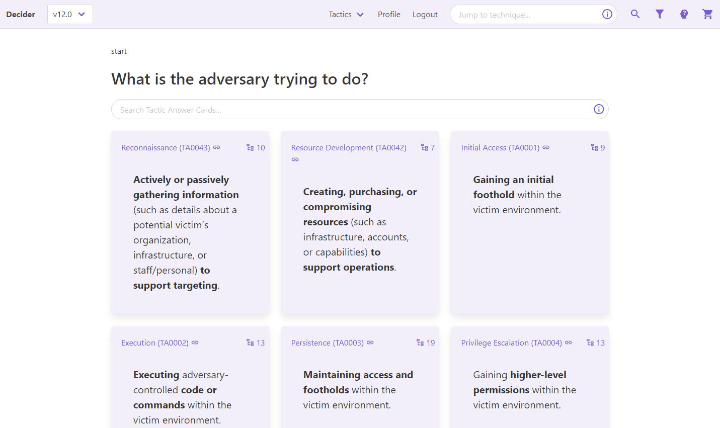This screenshot has height=428, width=720.
Task: Open the shopping cart icon
Action: tap(708, 14)
